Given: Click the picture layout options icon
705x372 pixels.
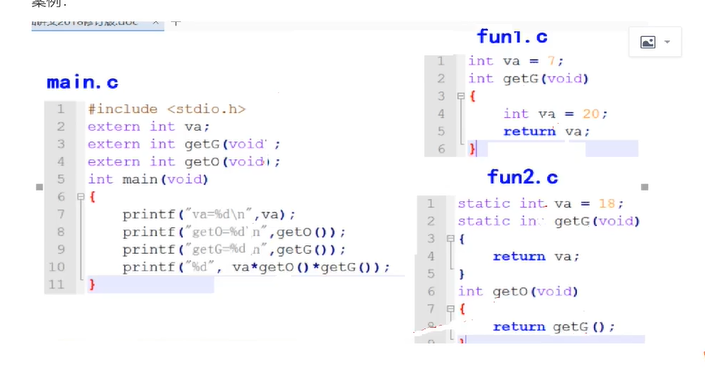Looking at the screenshot, I should [x=647, y=42].
